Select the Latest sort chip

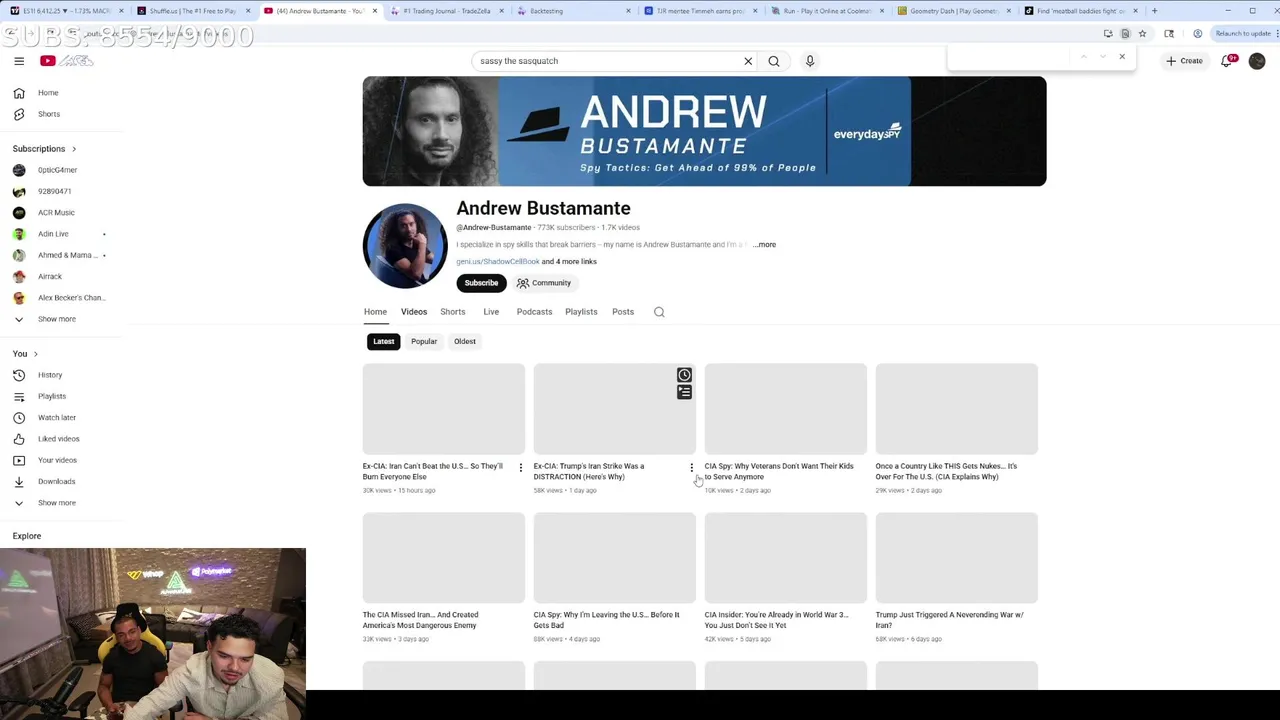[384, 342]
